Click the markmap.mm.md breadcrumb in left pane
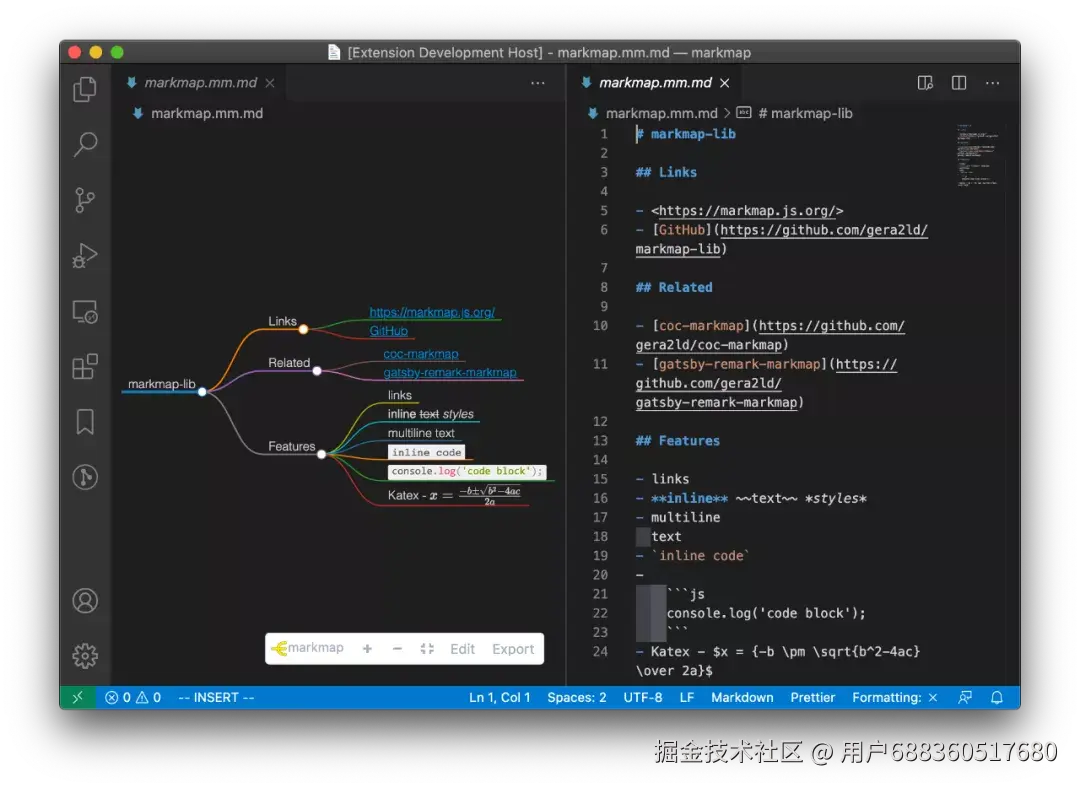Viewport: 1080px width, 788px height. coord(207,113)
